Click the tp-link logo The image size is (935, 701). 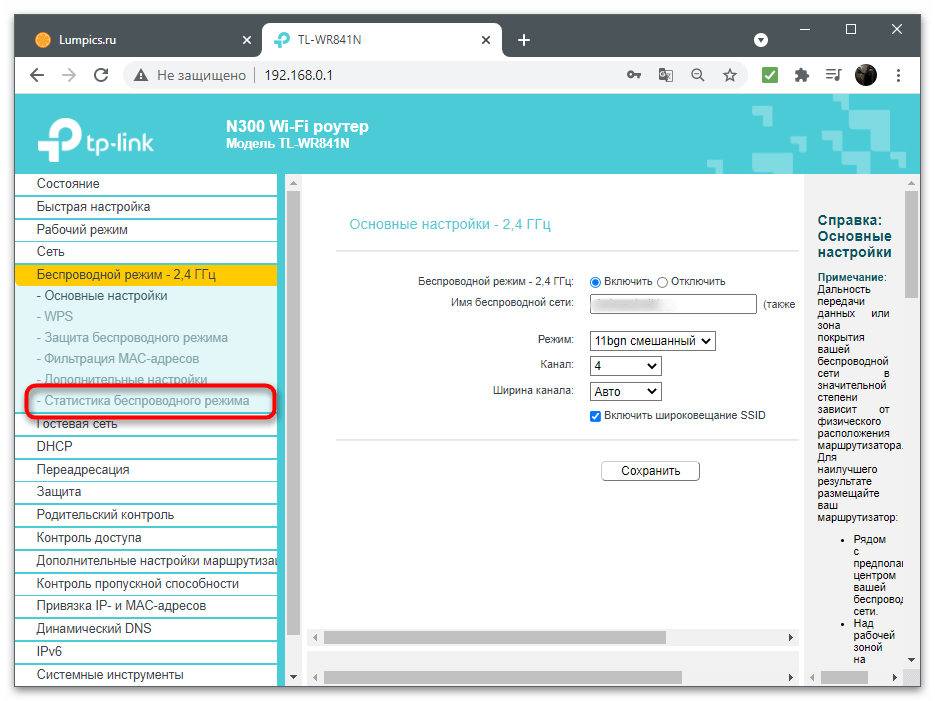click(x=95, y=139)
